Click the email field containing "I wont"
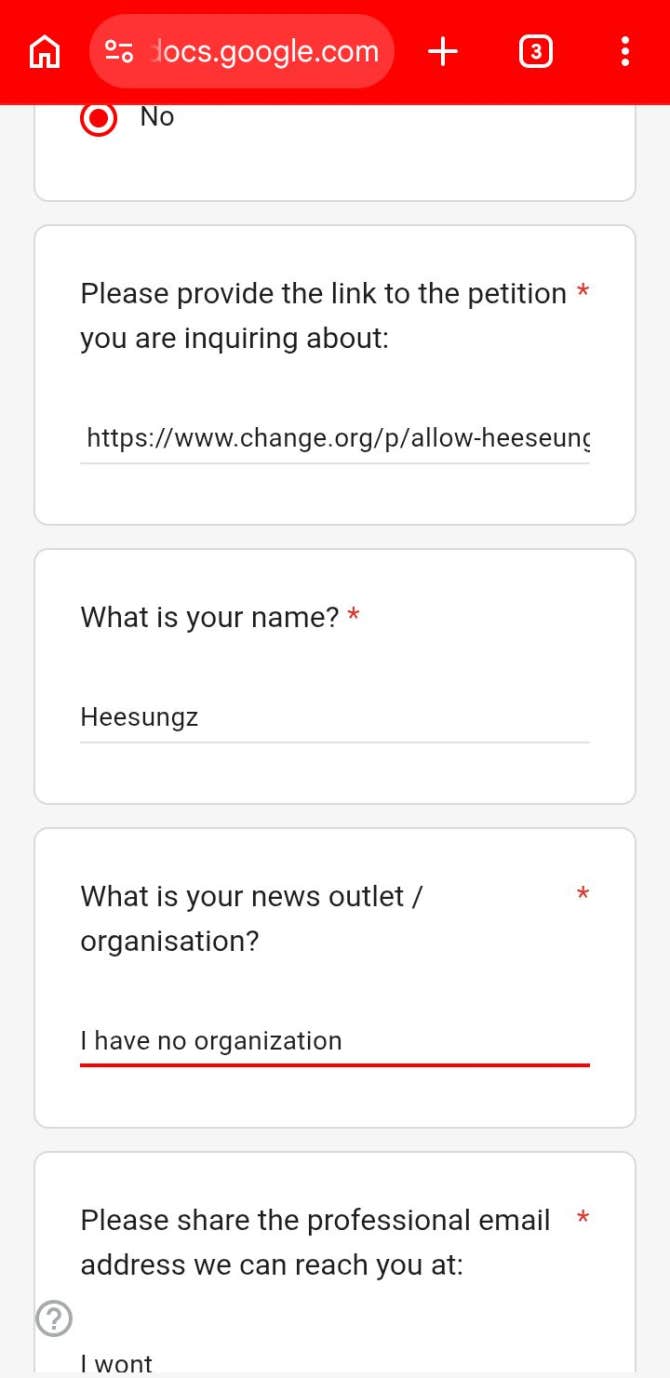 coord(335,1363)
